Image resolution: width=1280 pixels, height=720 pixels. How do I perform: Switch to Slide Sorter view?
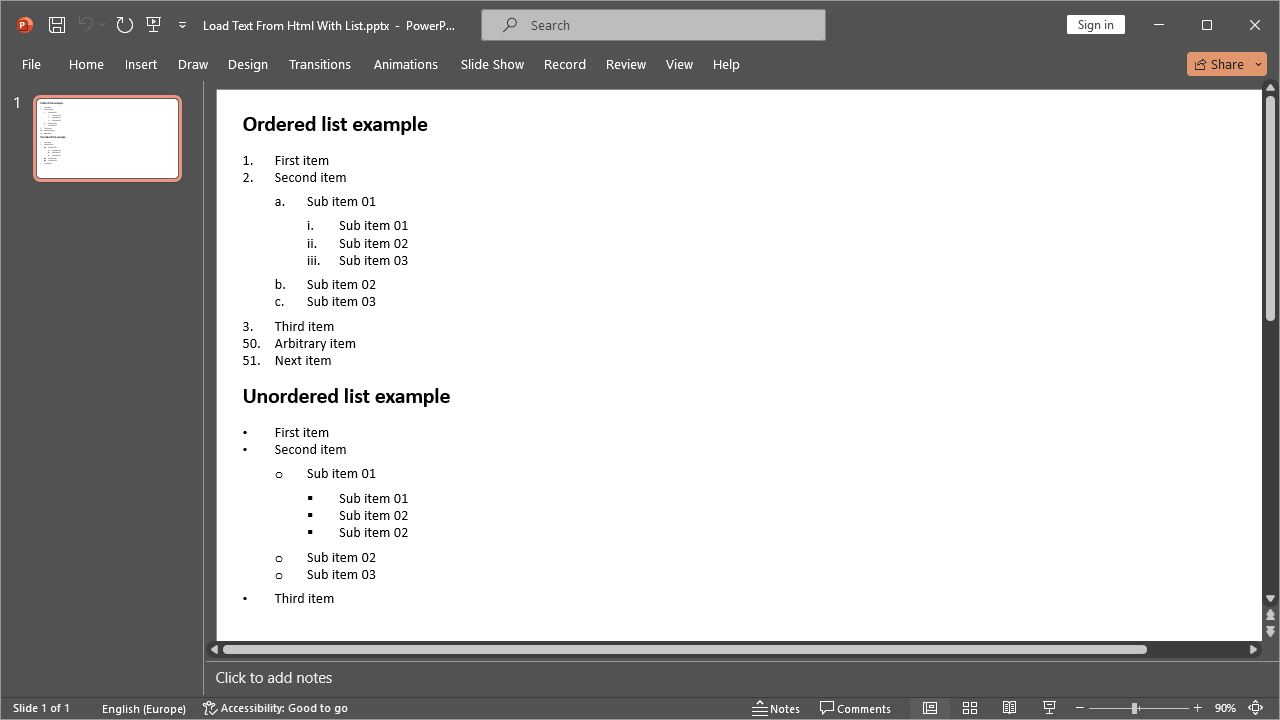[x=969, y=708]
